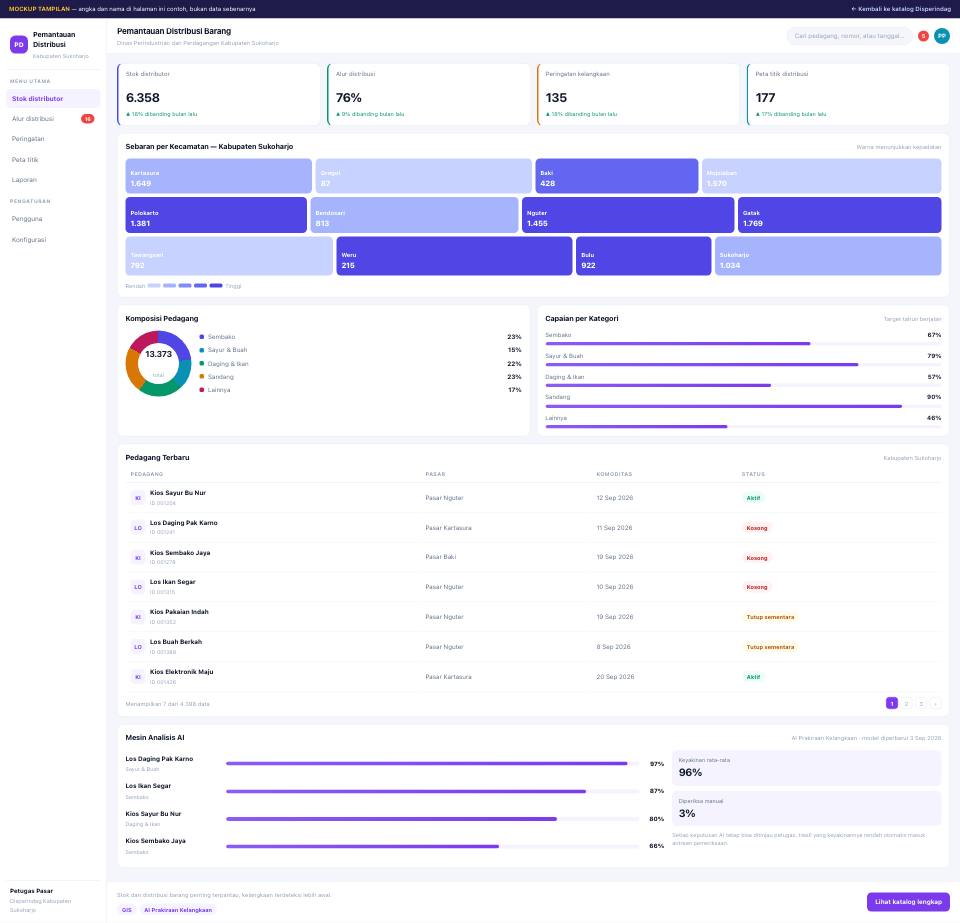This screenshot has height=923, width=960.
Task: Click Kosong status for Los Daging Pak Karno
Action: pos(757,528)
